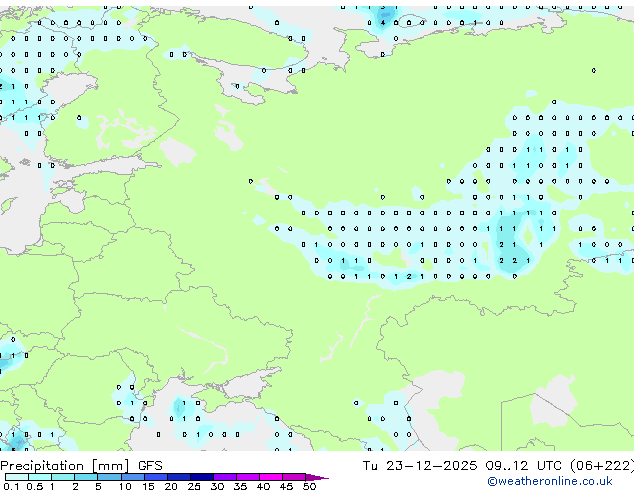Click the '40' legend scale label
The image size is (634, 490).
[263, 486]
